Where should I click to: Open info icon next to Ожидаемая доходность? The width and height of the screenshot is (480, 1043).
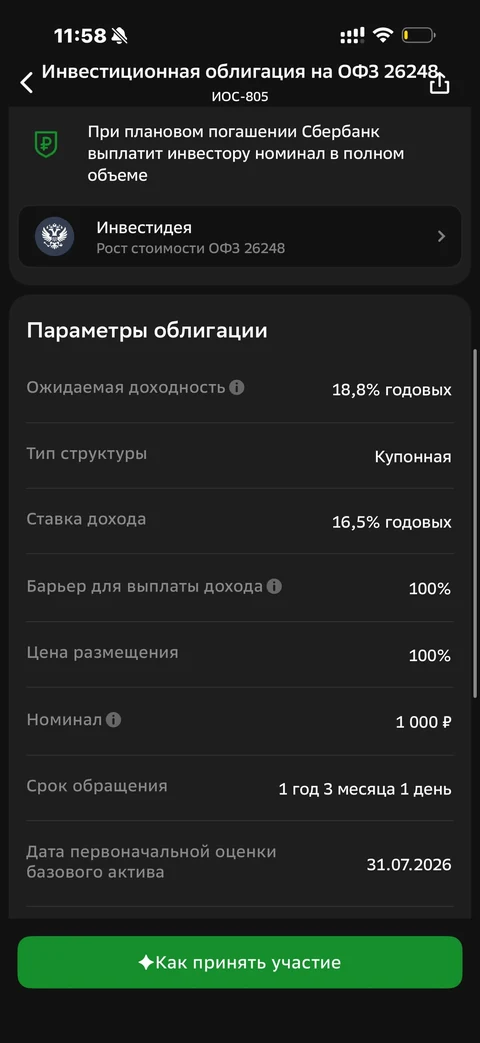click(x=237, y=387)
